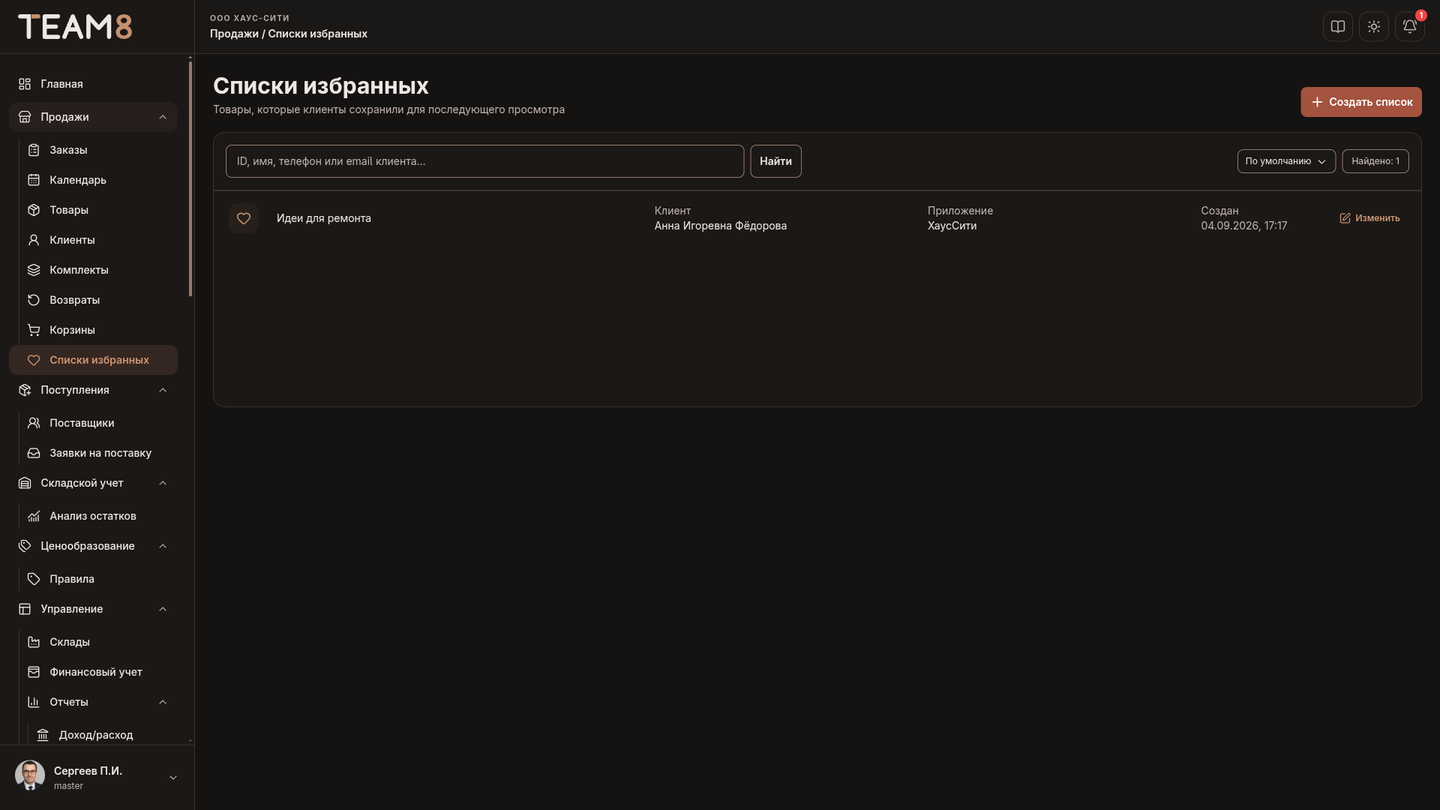Click the Финансовый учет icon
The height and width of the screenshot is (810, 1440).
coord(34,672)
